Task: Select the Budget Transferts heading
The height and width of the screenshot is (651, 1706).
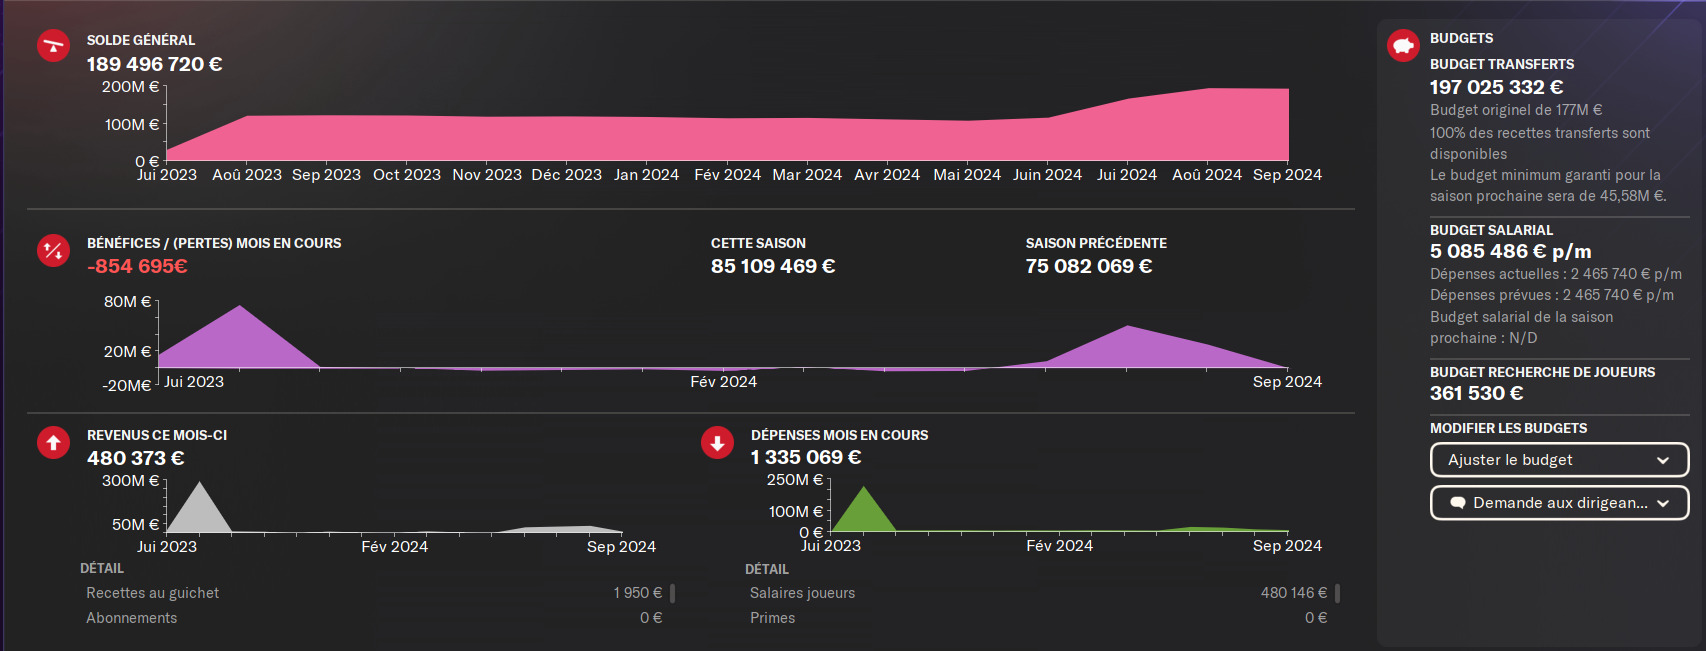Action: [x=1501, y=64]
